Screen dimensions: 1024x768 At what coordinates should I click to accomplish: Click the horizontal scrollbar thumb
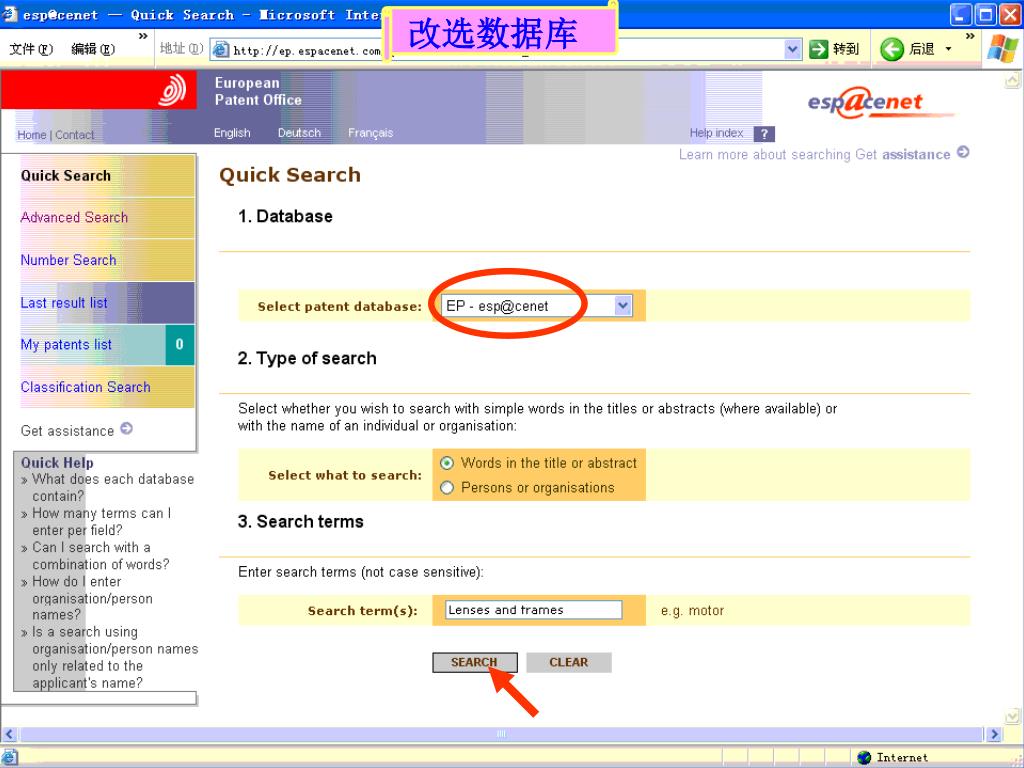[501, 734]
